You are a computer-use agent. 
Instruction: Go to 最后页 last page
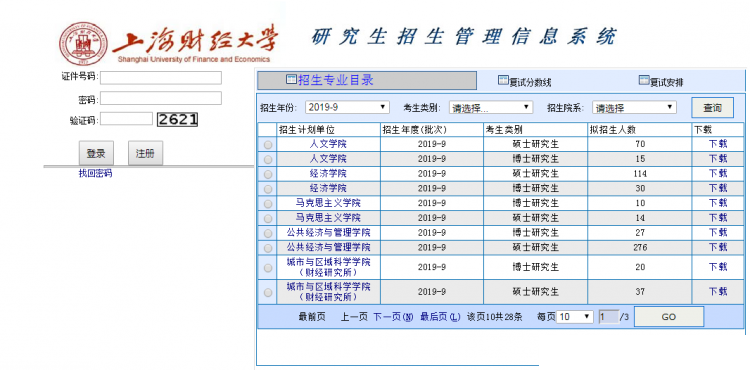[440, 316]
